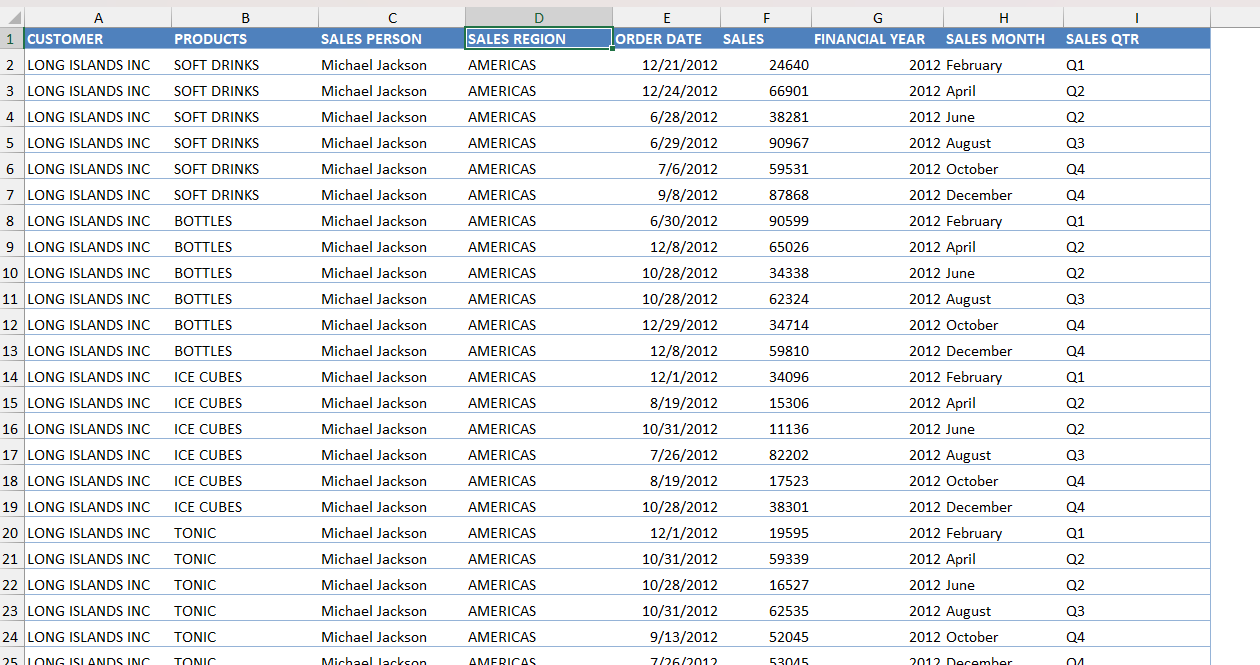Click cell with sales value 24640
Viewport: 1260px width, 665px height.
pyautogui.click(x=765, y=65)
